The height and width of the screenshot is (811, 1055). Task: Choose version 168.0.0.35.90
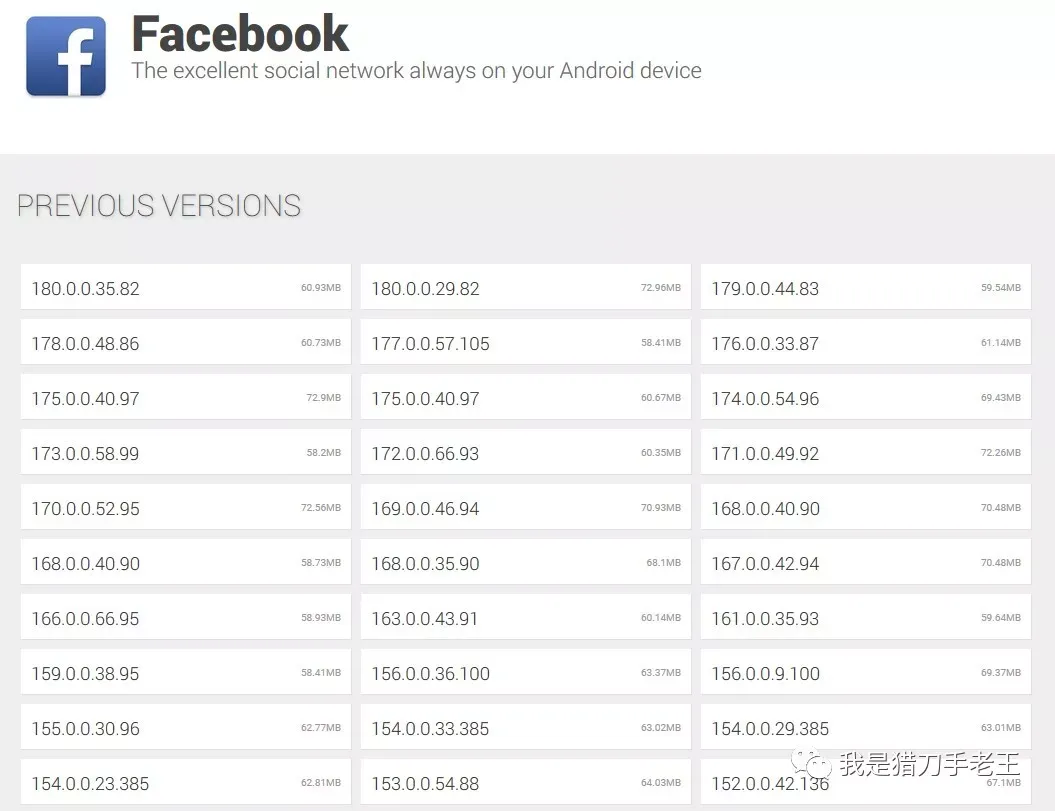525,563
